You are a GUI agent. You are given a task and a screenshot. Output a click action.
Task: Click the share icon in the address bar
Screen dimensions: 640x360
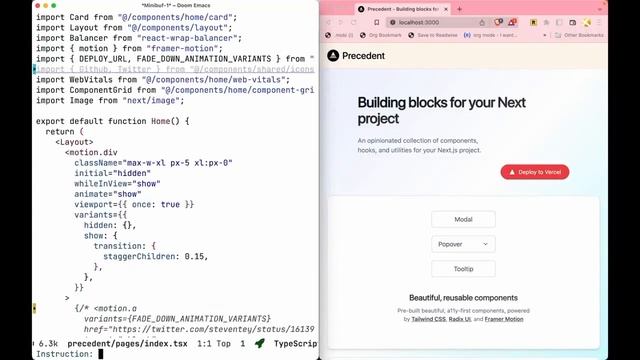coord(482,22)
